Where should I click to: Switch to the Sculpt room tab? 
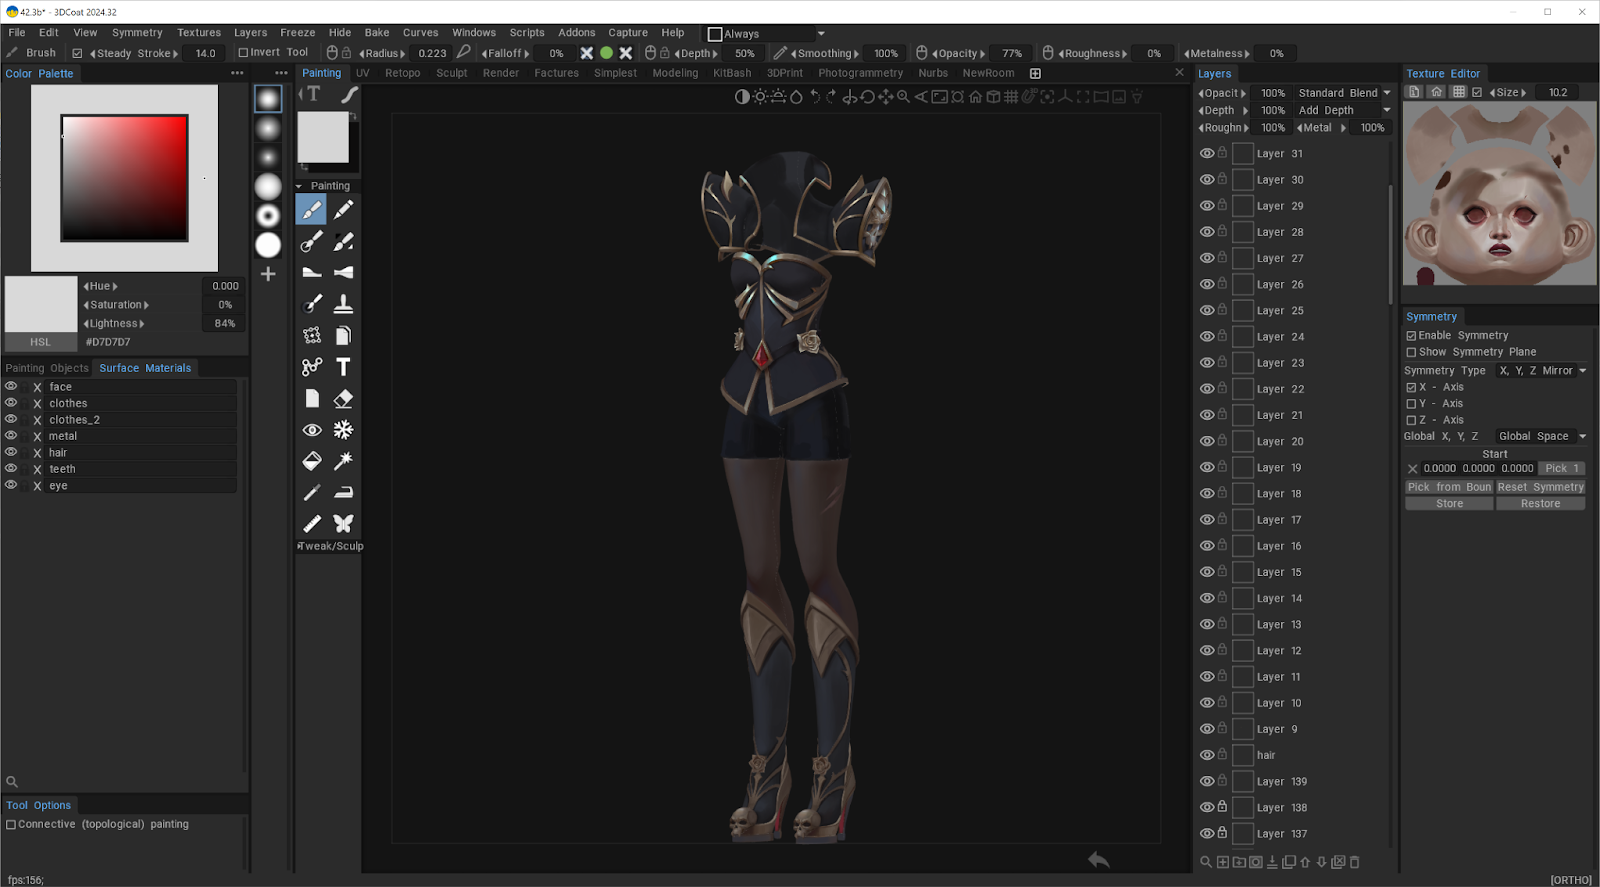tap(451, 73)
